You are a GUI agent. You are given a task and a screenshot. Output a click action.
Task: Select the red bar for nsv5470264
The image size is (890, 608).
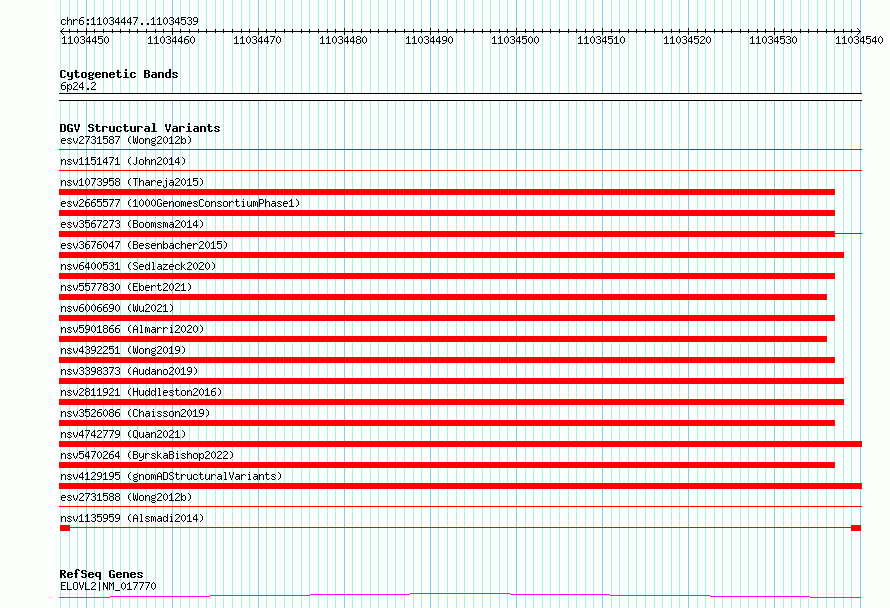pos(447,465)
